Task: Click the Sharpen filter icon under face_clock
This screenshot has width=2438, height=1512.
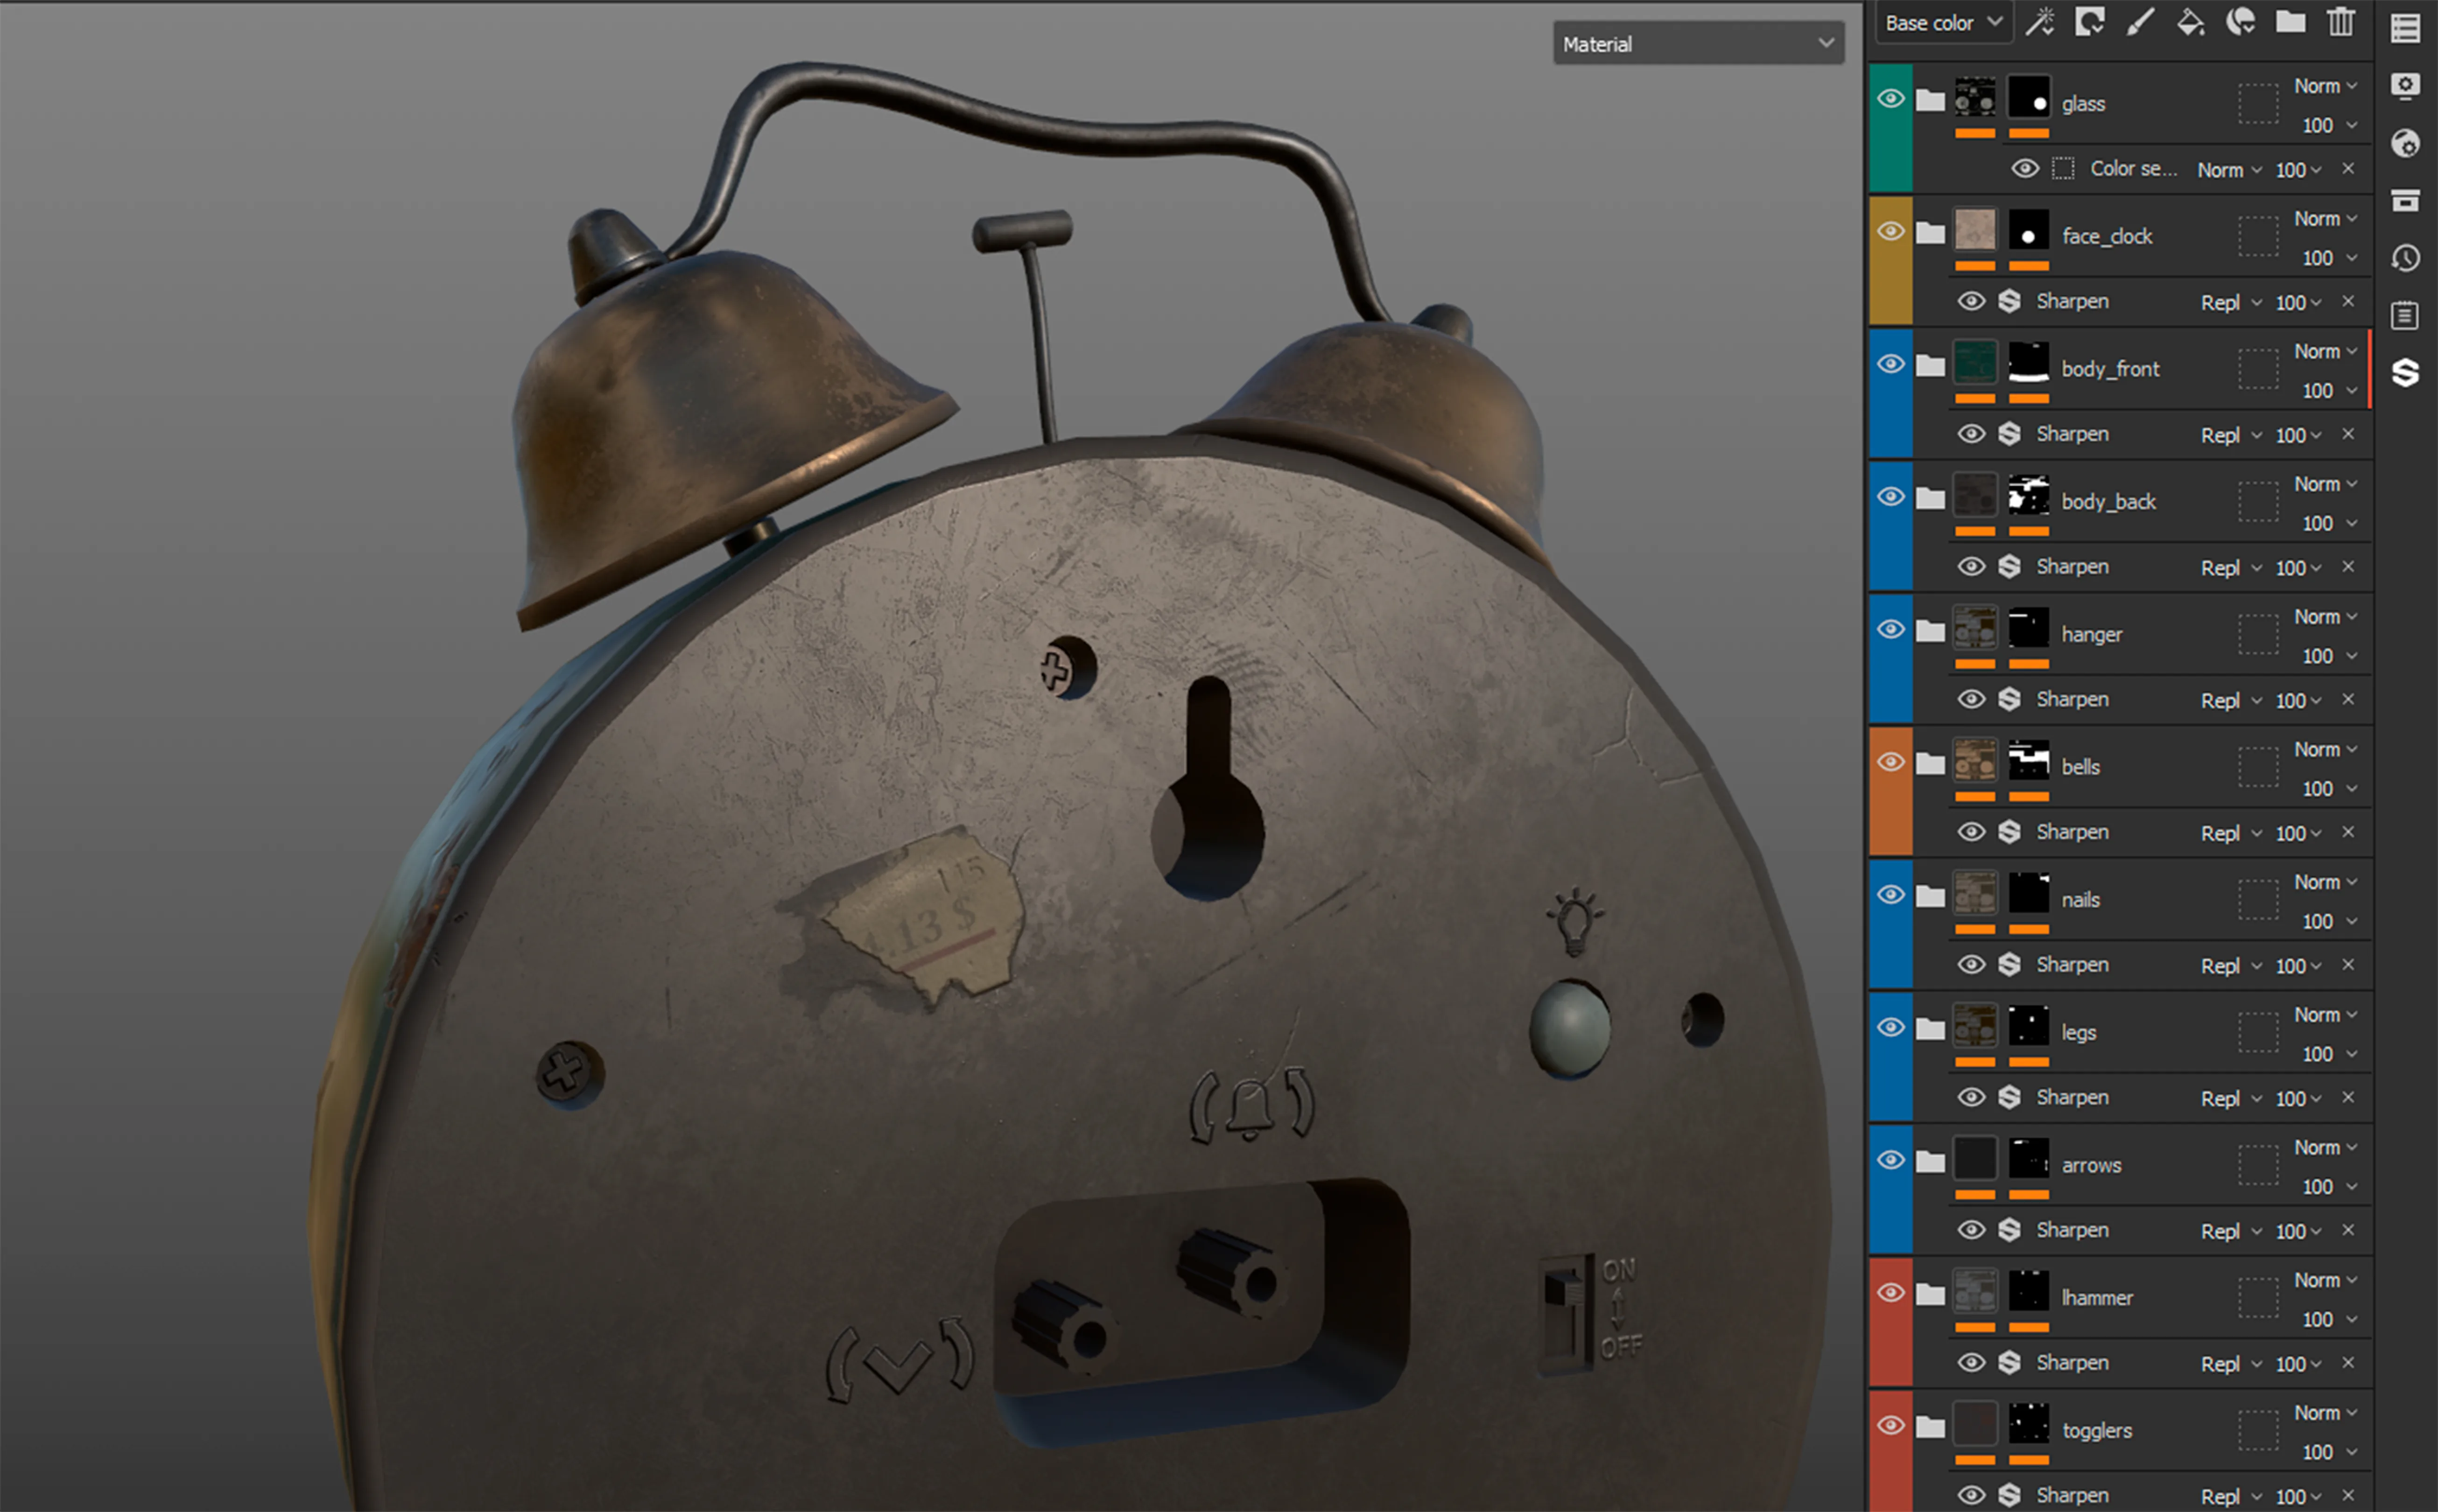Action: [x=2009, y=301]
